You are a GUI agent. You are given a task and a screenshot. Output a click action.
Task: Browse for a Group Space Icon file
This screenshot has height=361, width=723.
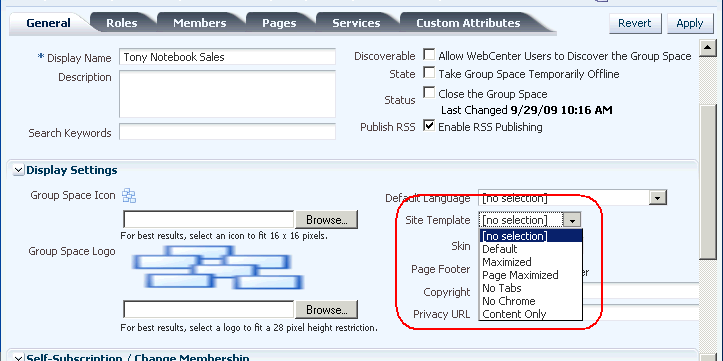tap(326, 219)
